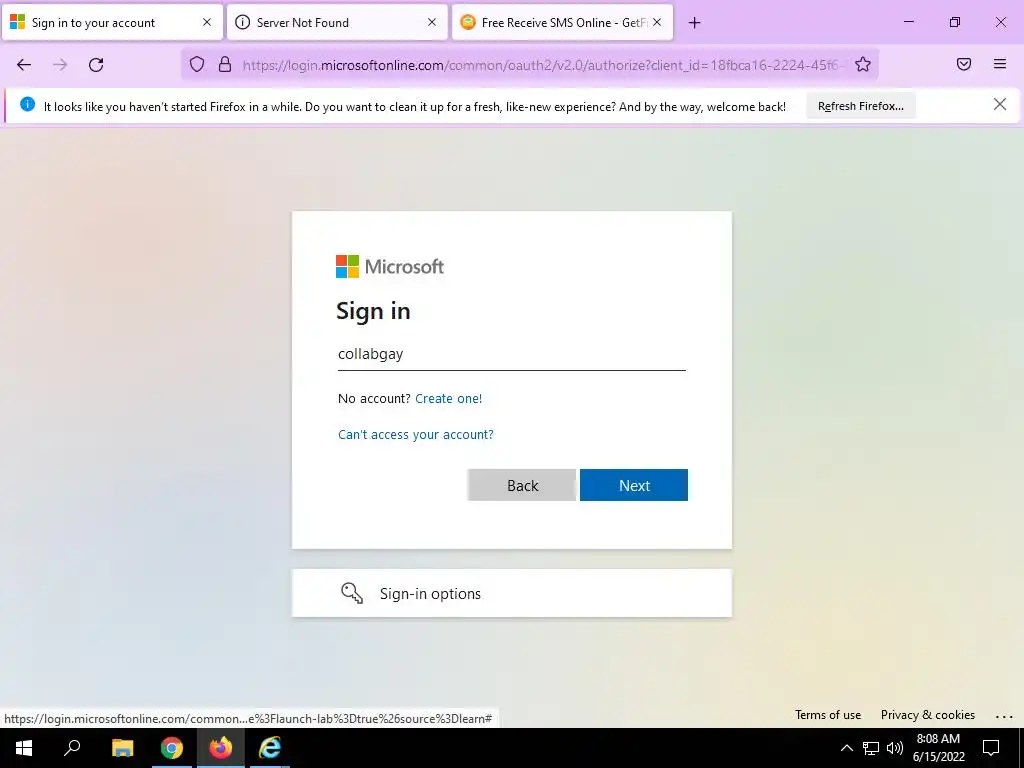1024x768 pixels.
Task: Open Sign-in options
Action: coord(511,593)
